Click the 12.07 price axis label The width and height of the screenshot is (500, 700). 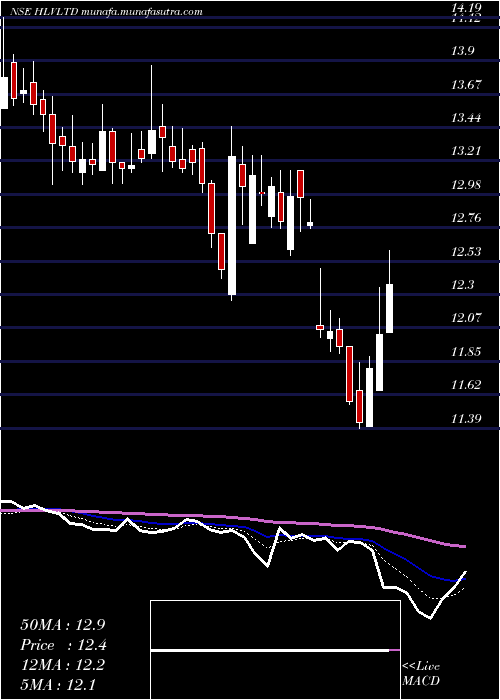point(467,318)
